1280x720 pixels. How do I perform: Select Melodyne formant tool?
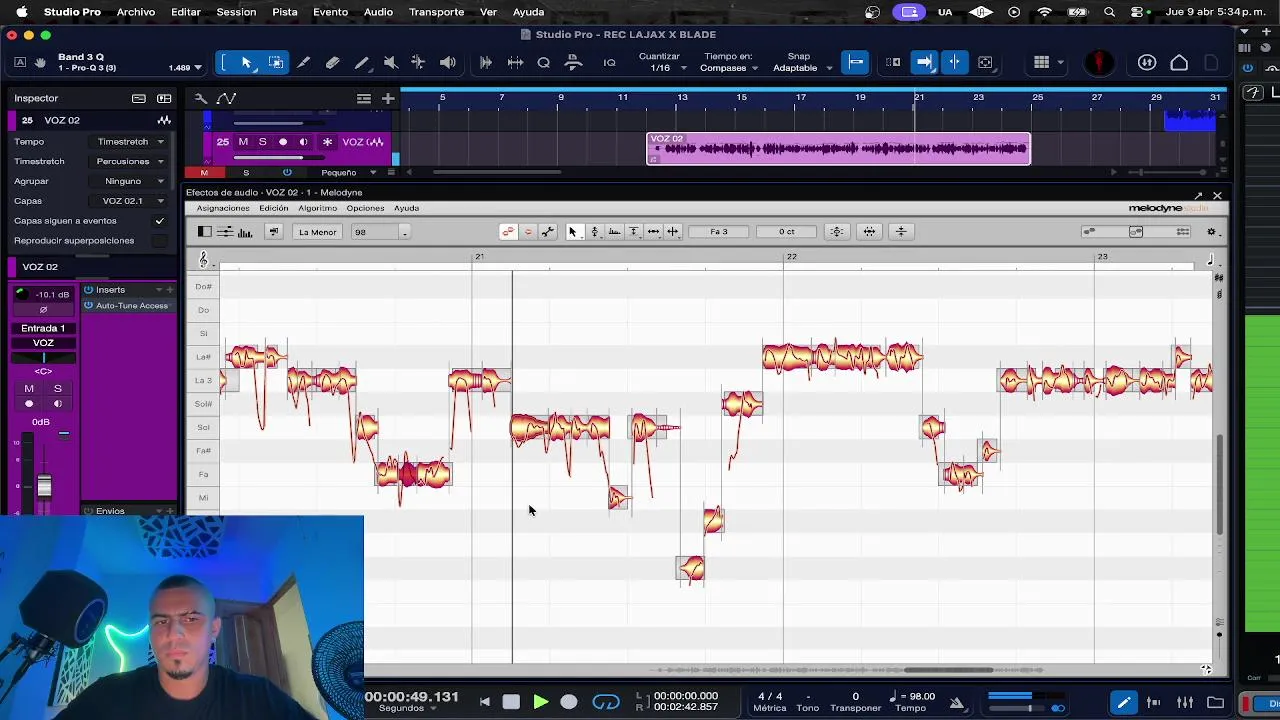click(614, 232)
